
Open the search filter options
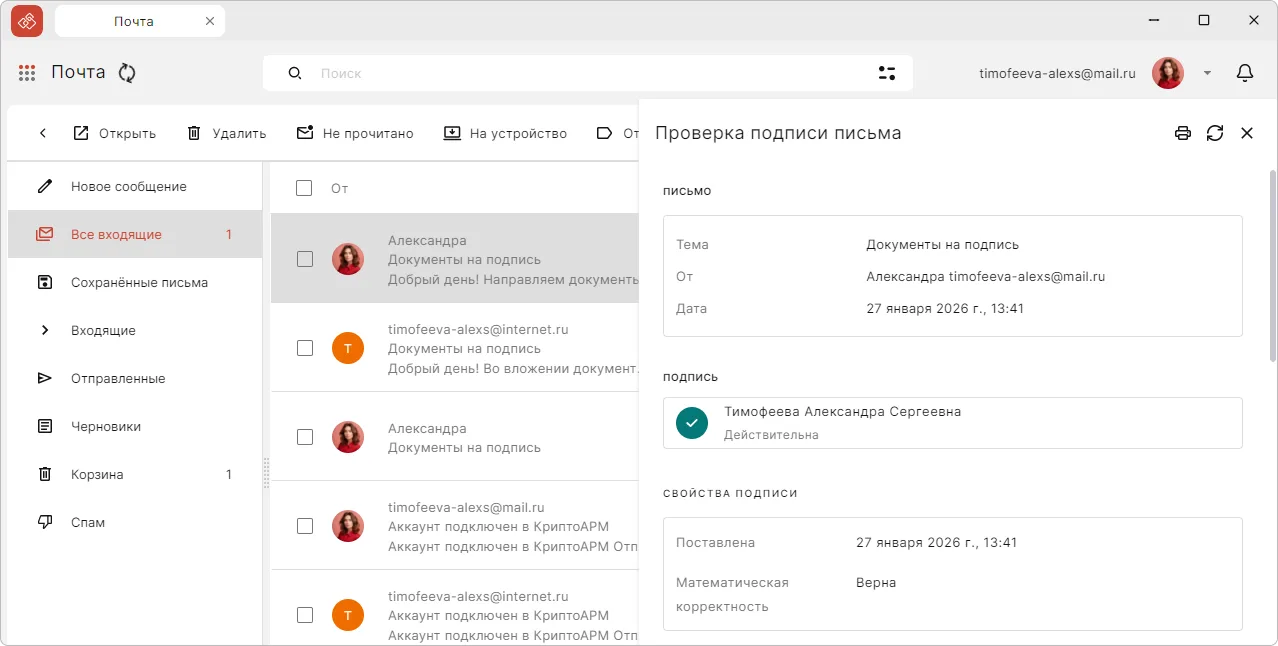888,72
